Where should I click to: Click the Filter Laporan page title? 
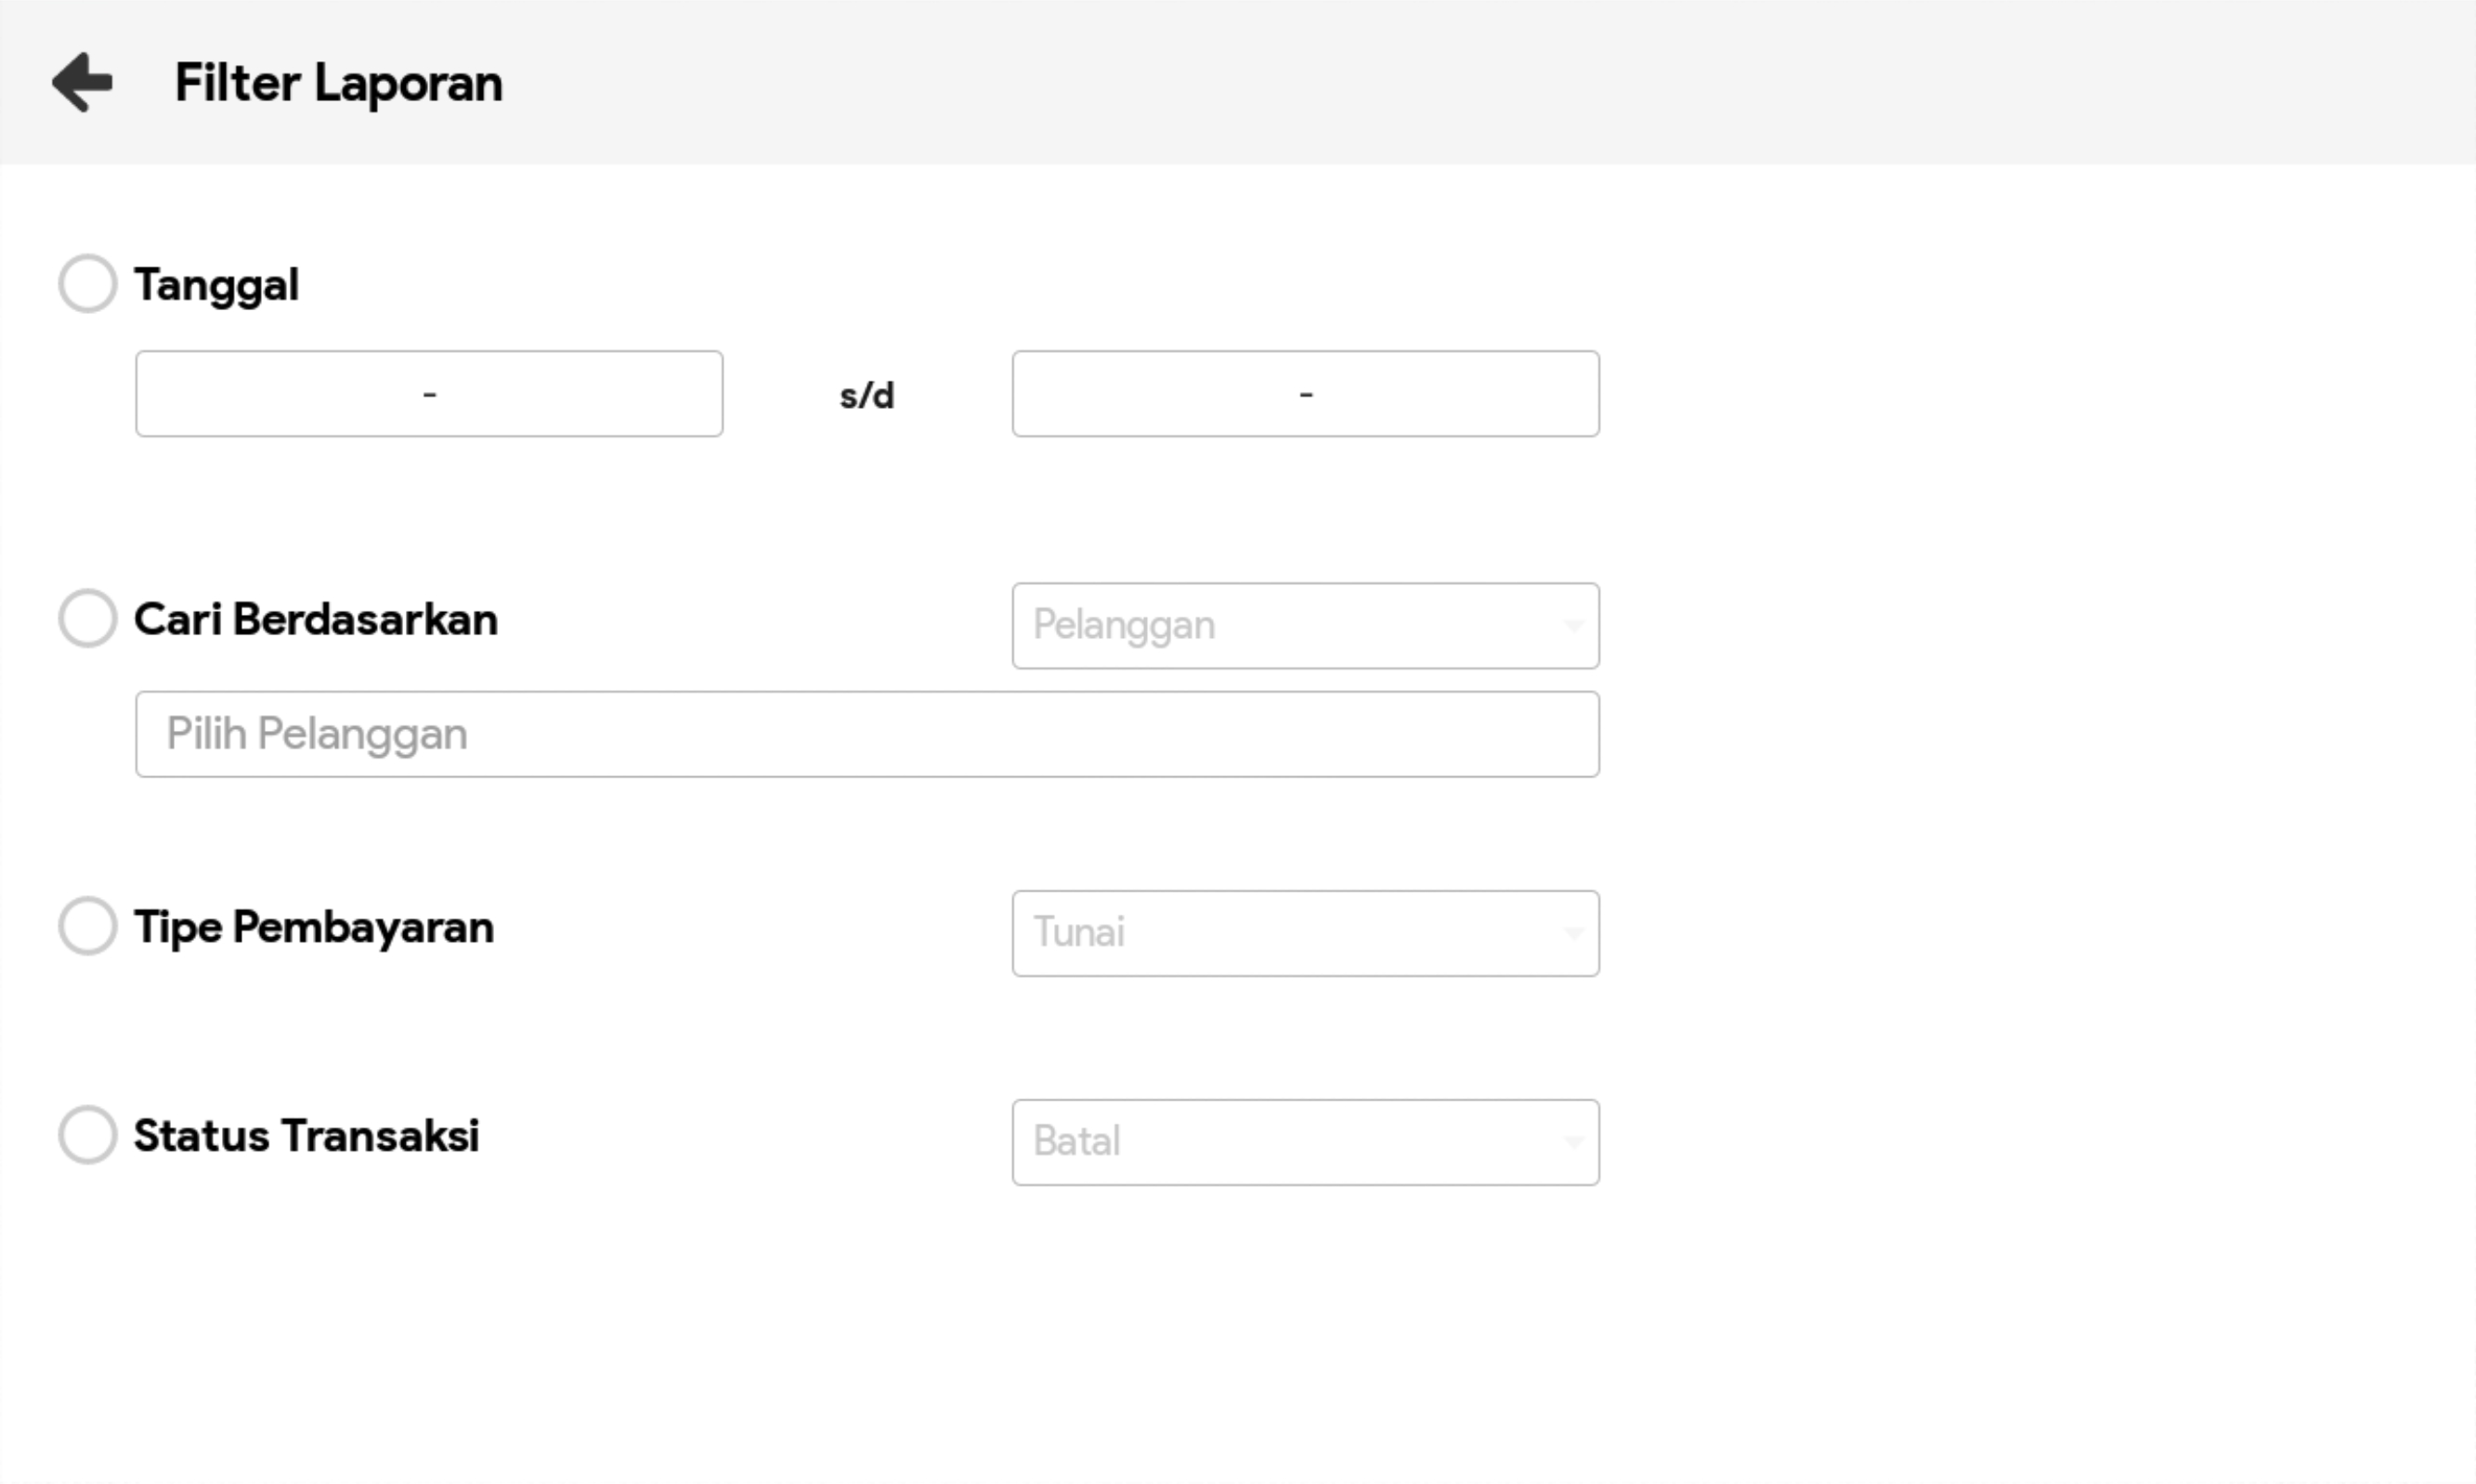tap(338, 83)
